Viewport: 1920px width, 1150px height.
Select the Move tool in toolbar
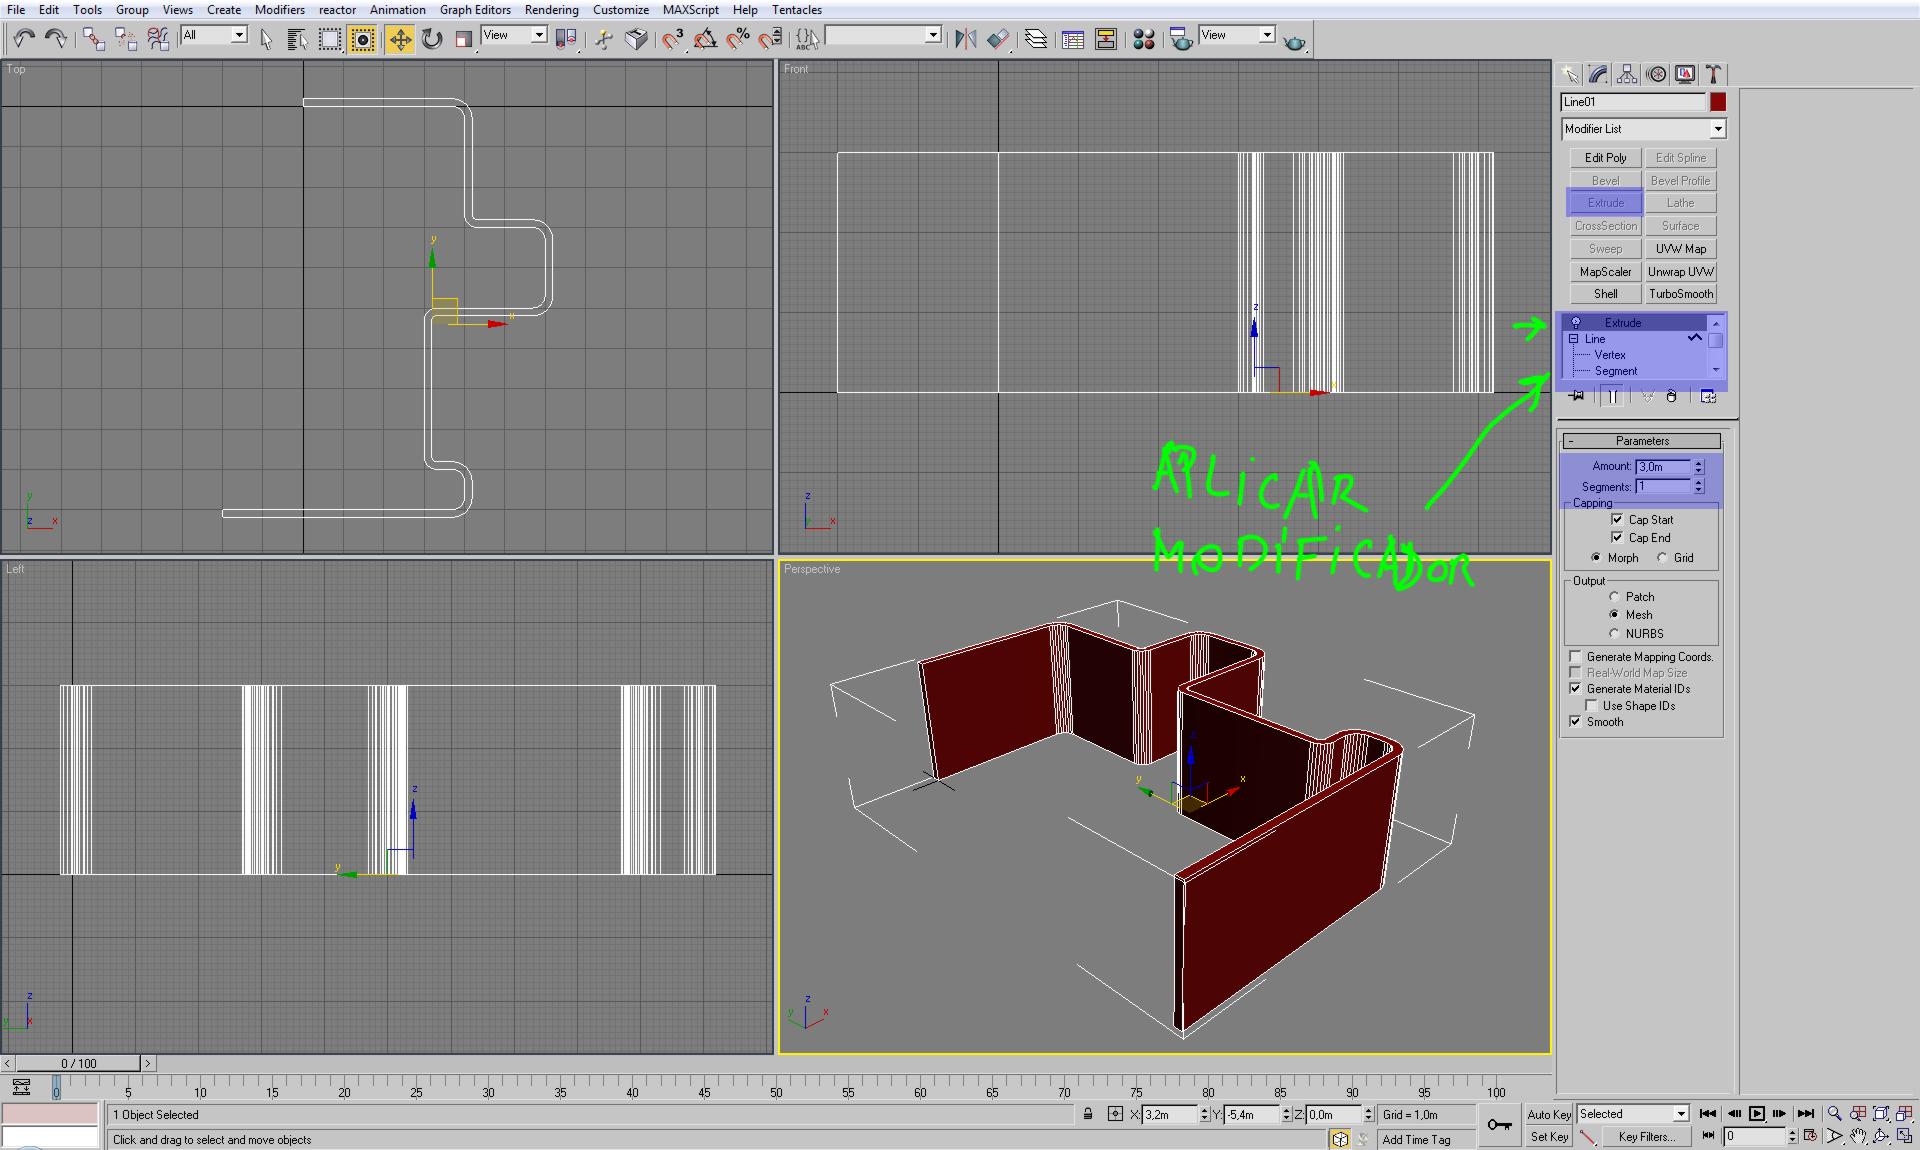pos(399,39)
